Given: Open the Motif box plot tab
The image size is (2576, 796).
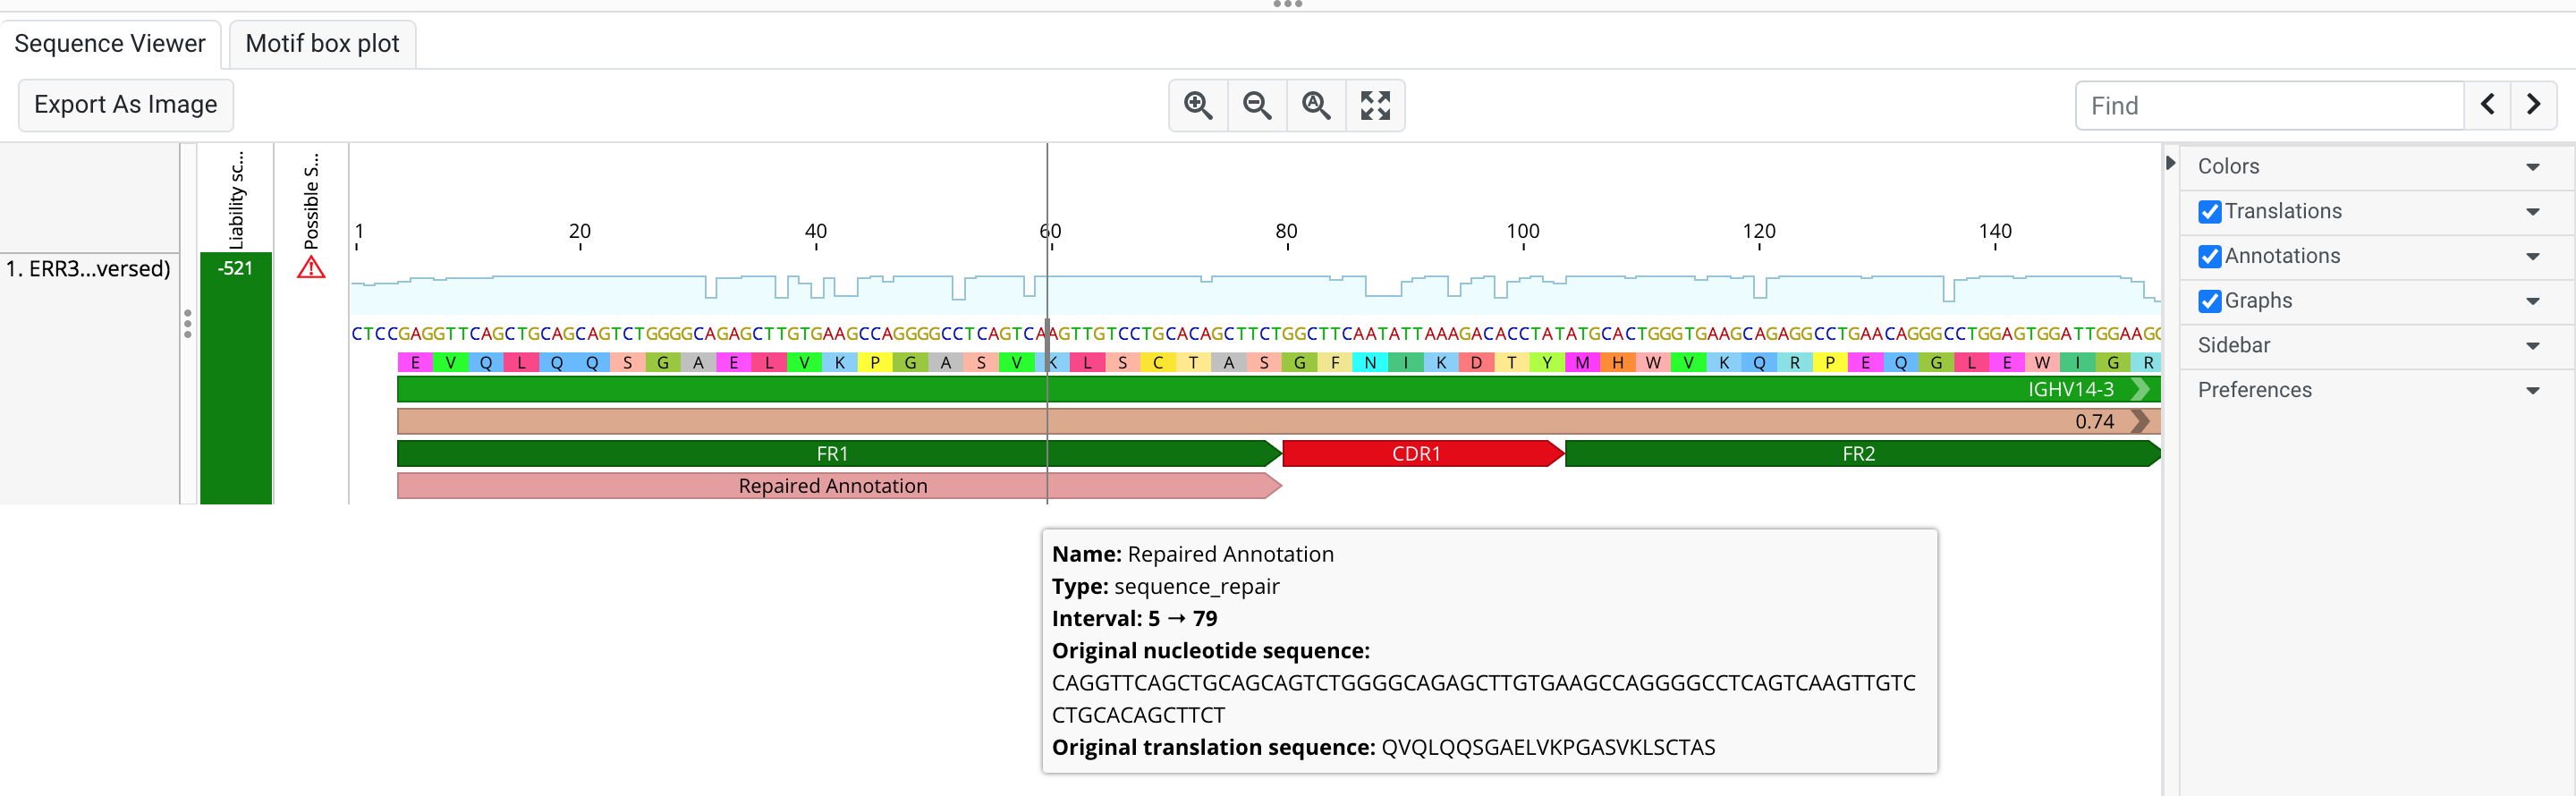Looking at the screenshot, I should tap(322, 44).
